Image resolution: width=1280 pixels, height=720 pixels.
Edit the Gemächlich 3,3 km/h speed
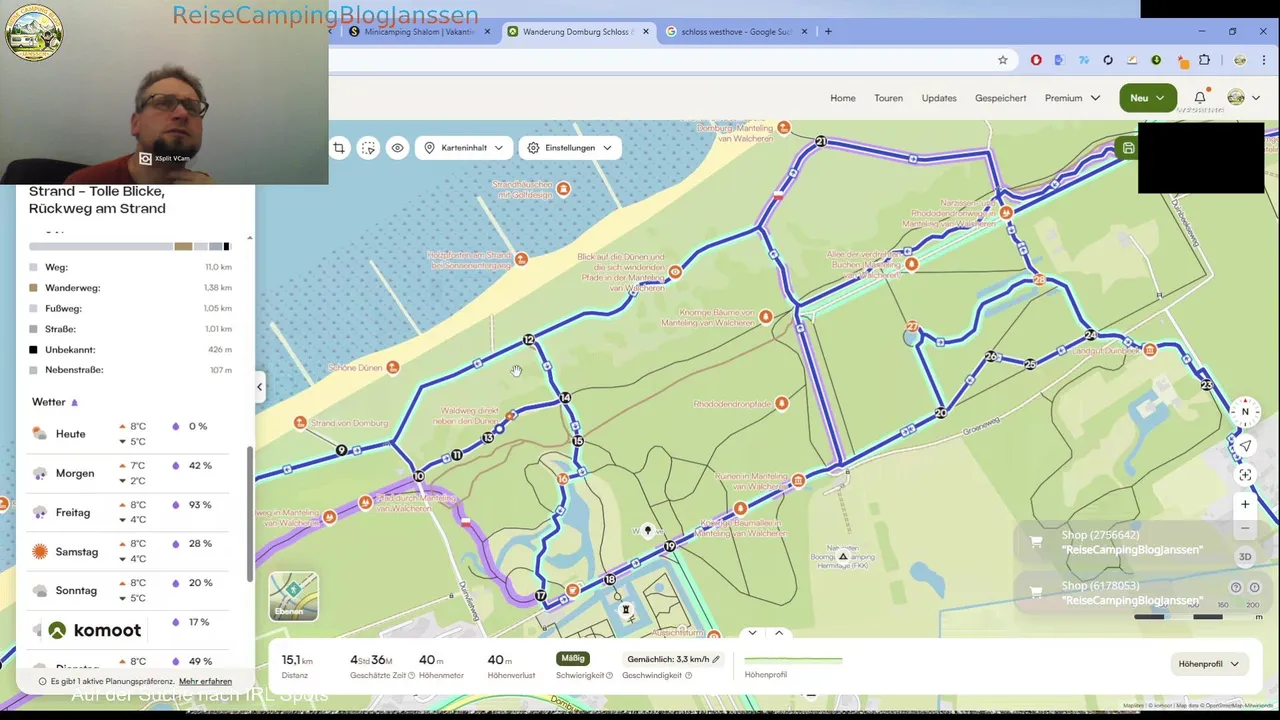[x=673, y=659]
